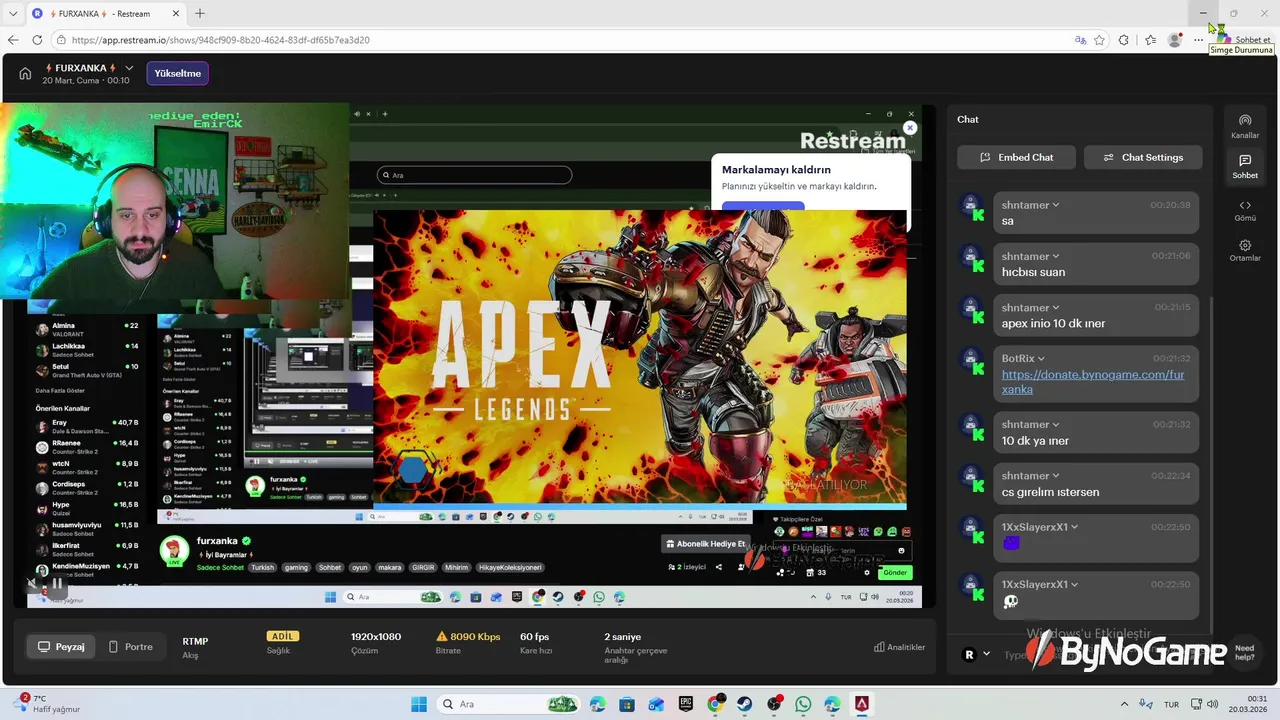Open the Sohbet chat panel
The width and height of the screenshot is (1280, 720).
1245,166
